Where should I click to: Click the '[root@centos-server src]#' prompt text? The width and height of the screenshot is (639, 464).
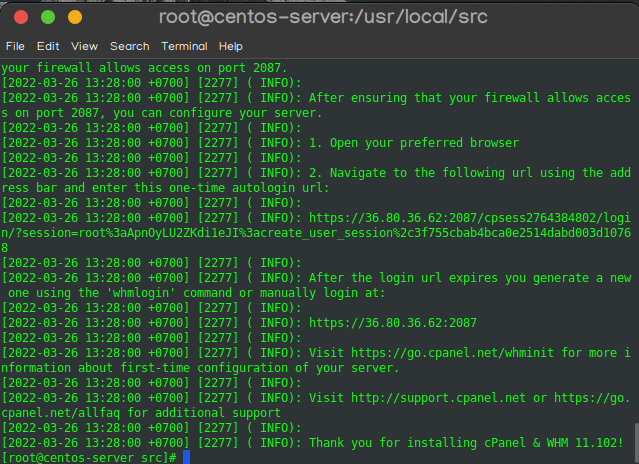click(89, 457)
